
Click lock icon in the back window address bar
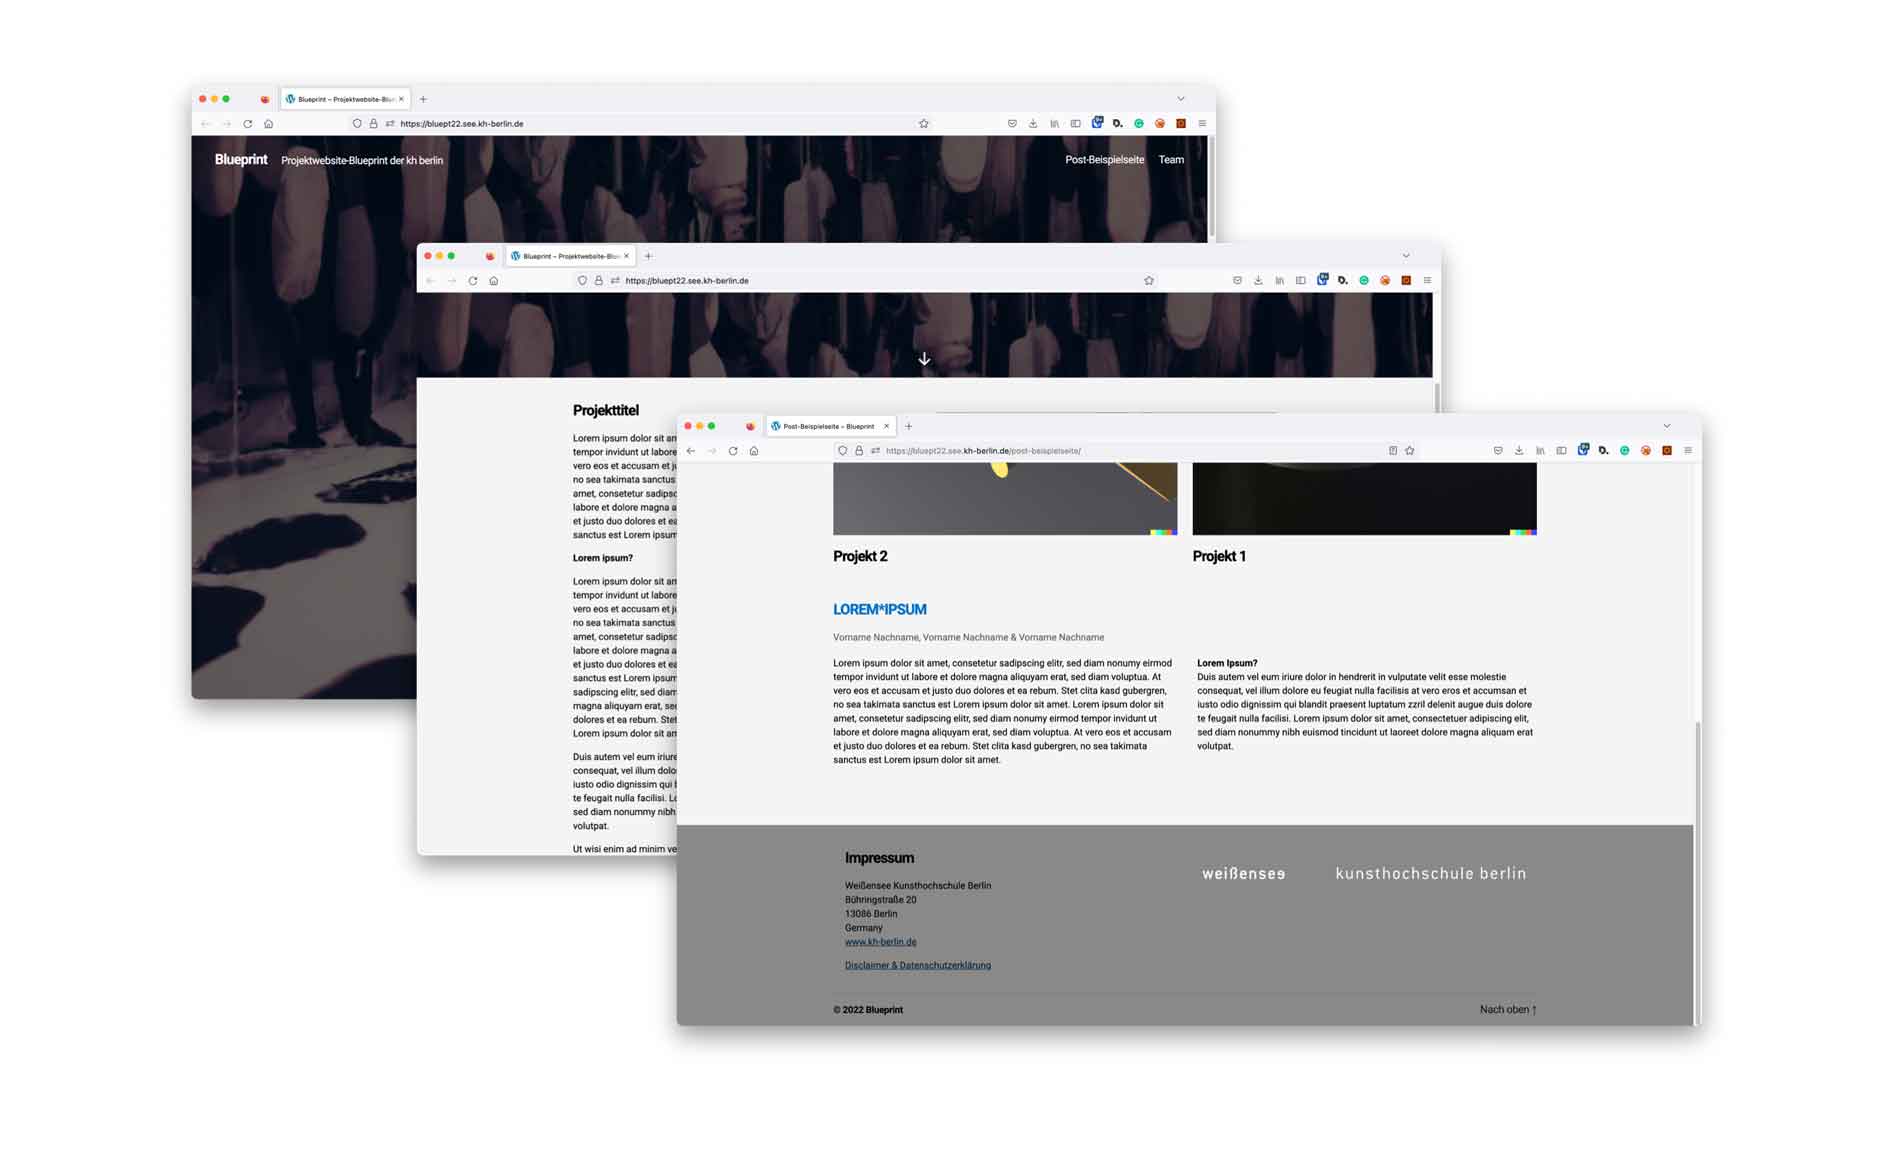[374, 124]
